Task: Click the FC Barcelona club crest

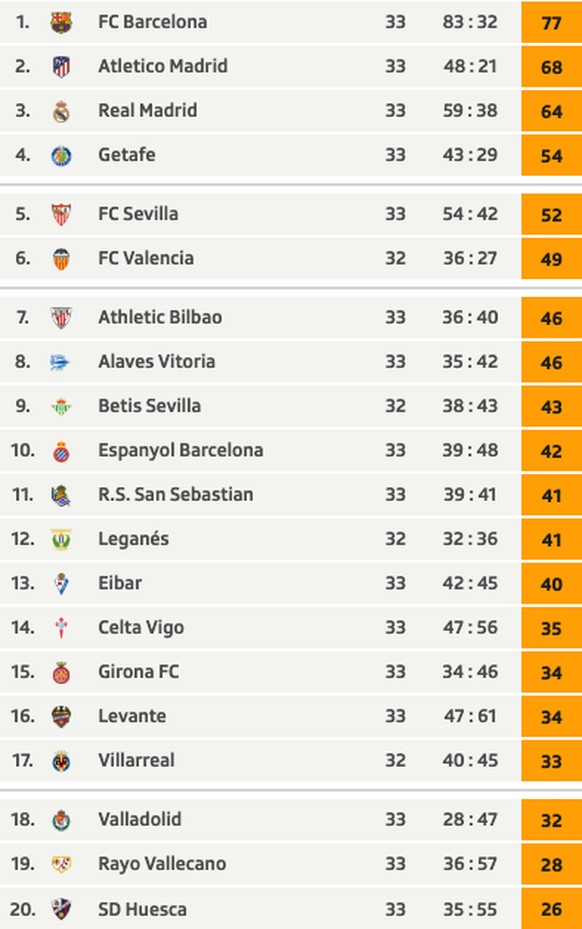Action: click(x=61, y=23)
